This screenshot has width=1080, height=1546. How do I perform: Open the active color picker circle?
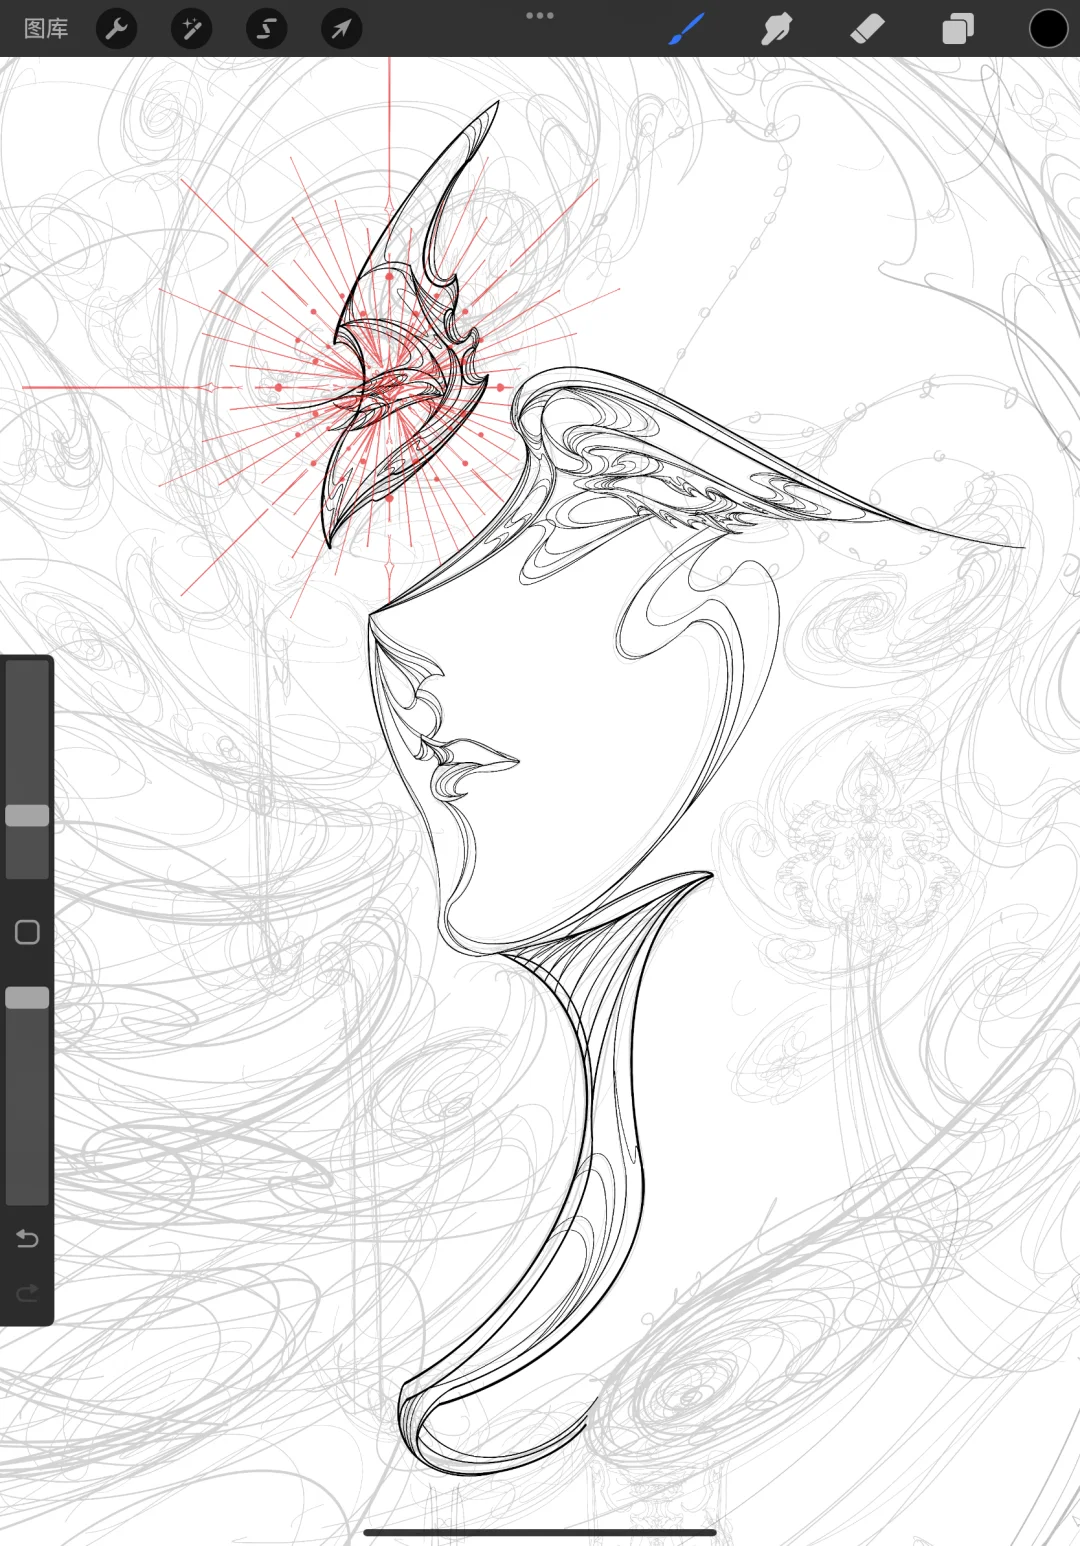pyautogui.click(x=1048, y=29)
